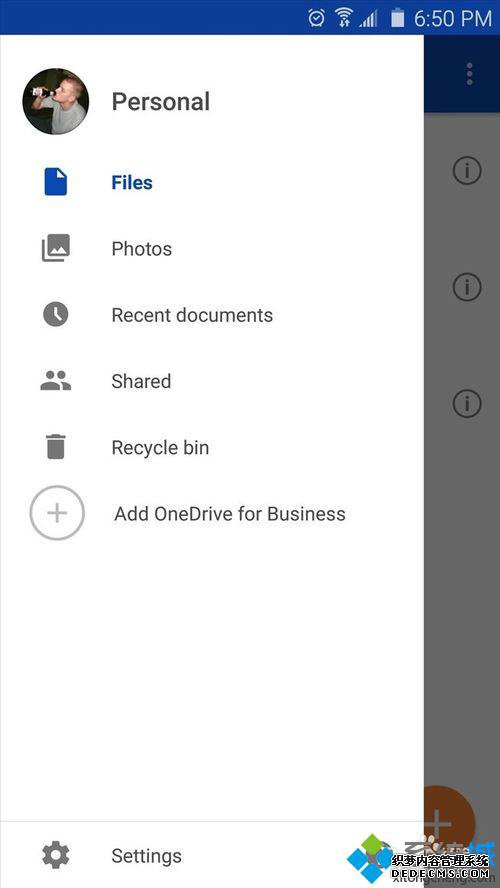Select the Files menu entry

click(132, 183)
